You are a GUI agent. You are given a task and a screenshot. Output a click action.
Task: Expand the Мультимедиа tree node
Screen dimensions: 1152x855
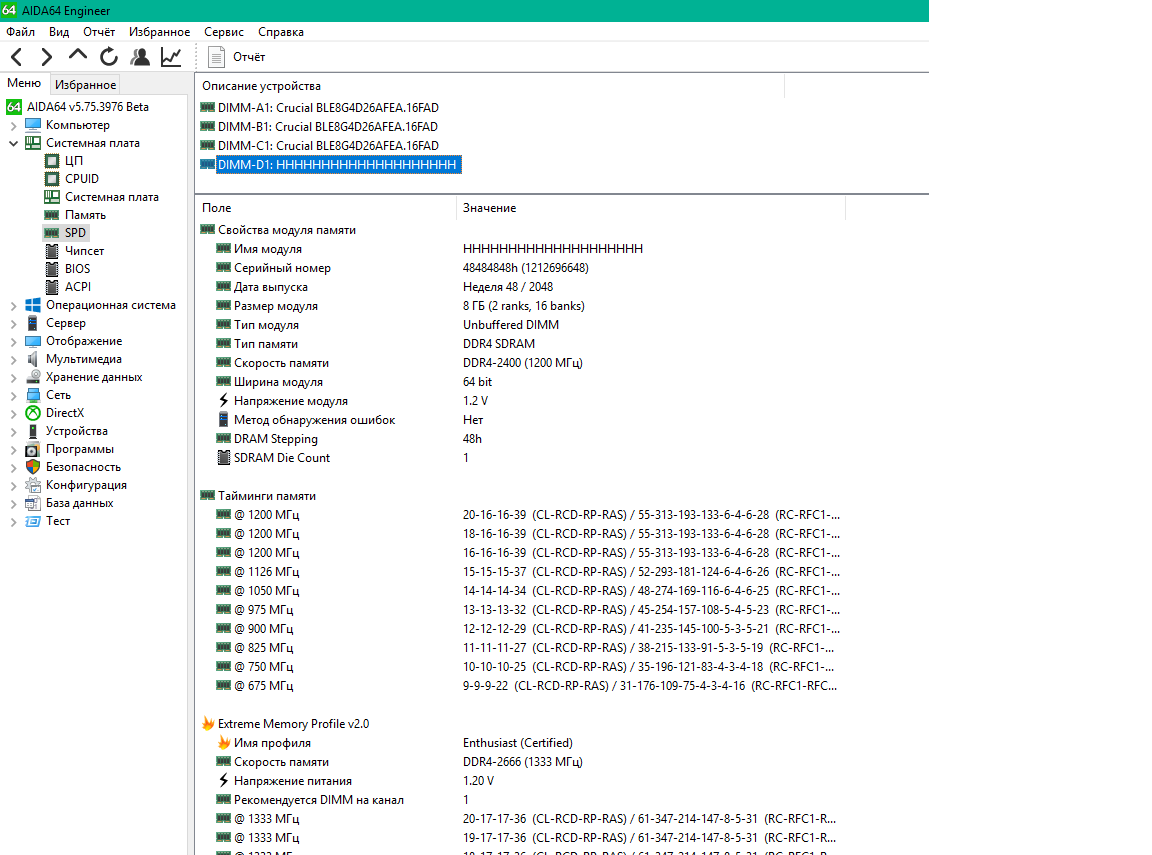[x=13, y=359]
